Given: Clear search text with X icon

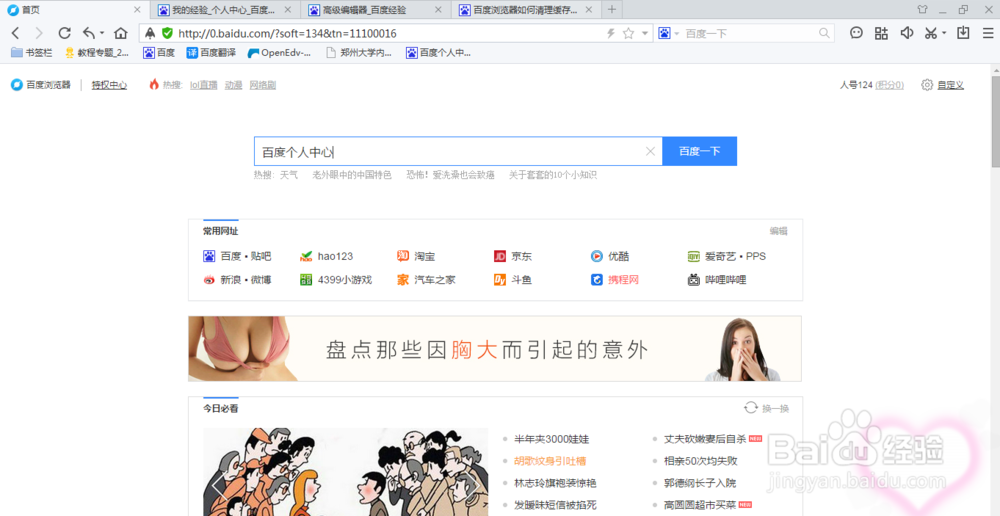Looking at the screenshot, I should 651,151.
